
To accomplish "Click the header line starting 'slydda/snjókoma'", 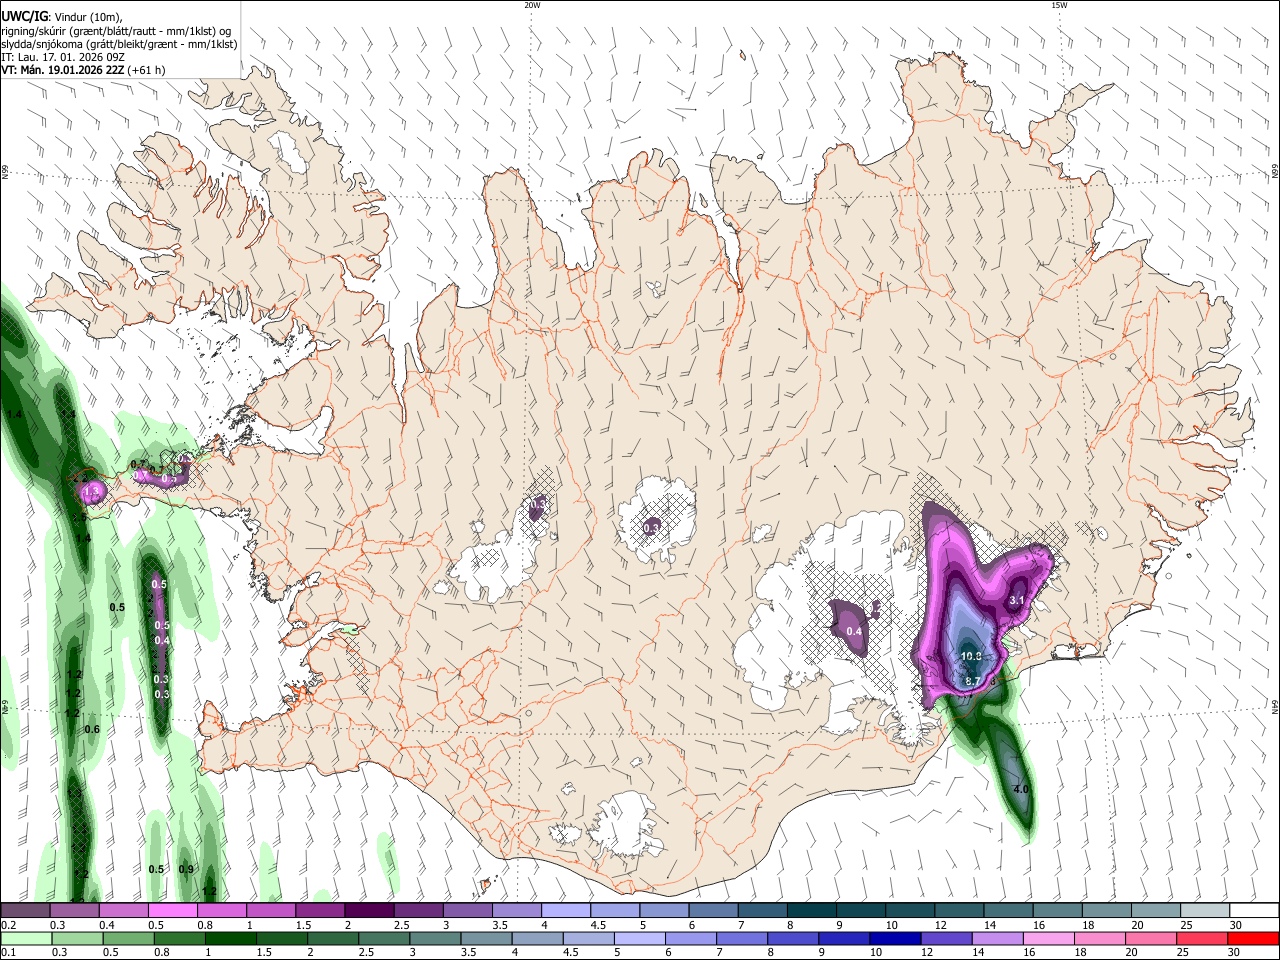I will click(119, 44).
